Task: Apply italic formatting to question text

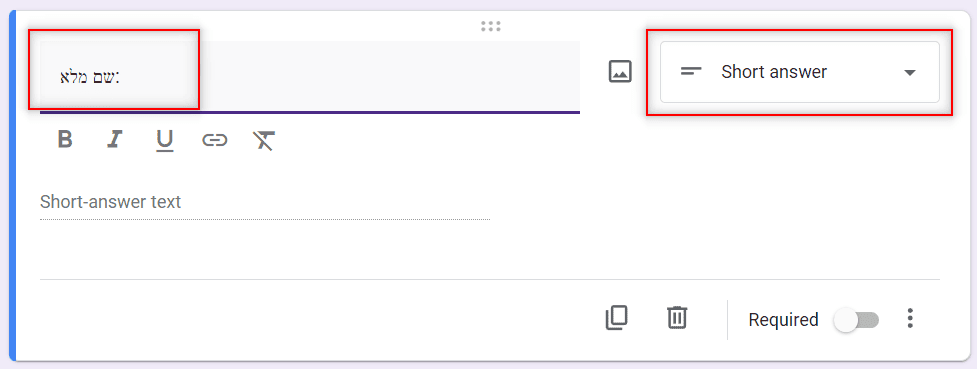Action: (x=113, y=140)
